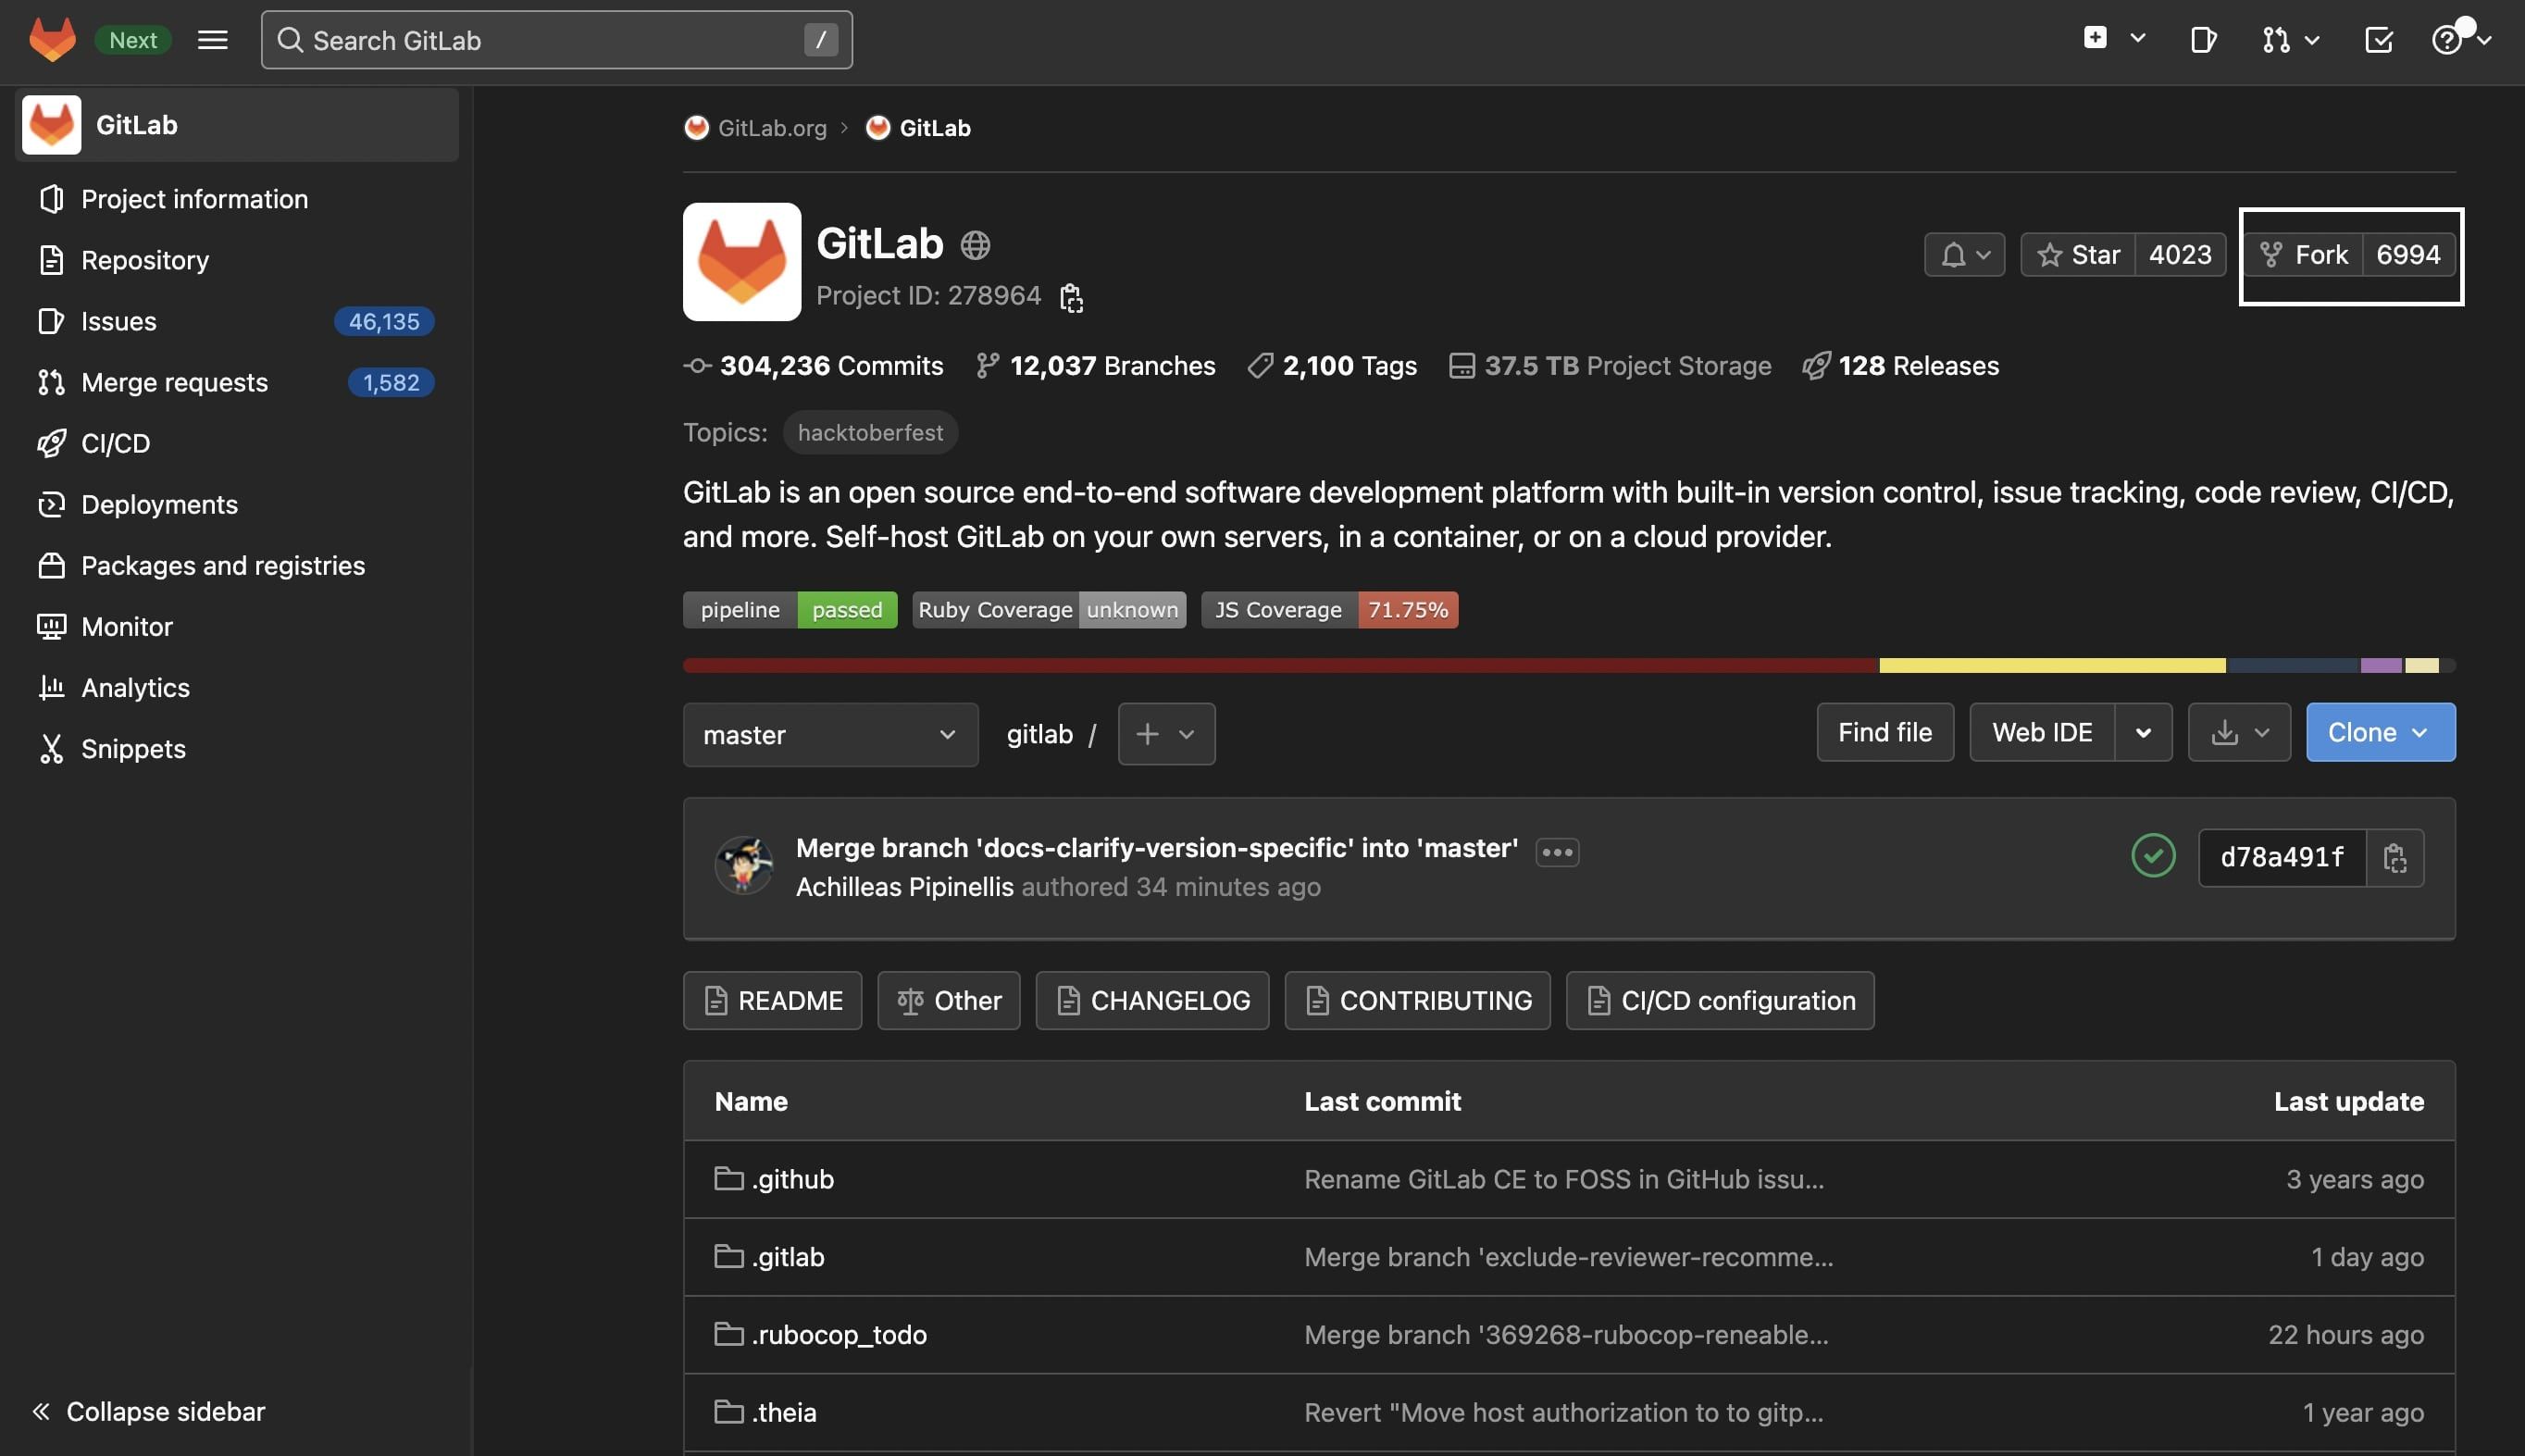
Task: Open the download source code dropdown
Action: click(2239, 733)
